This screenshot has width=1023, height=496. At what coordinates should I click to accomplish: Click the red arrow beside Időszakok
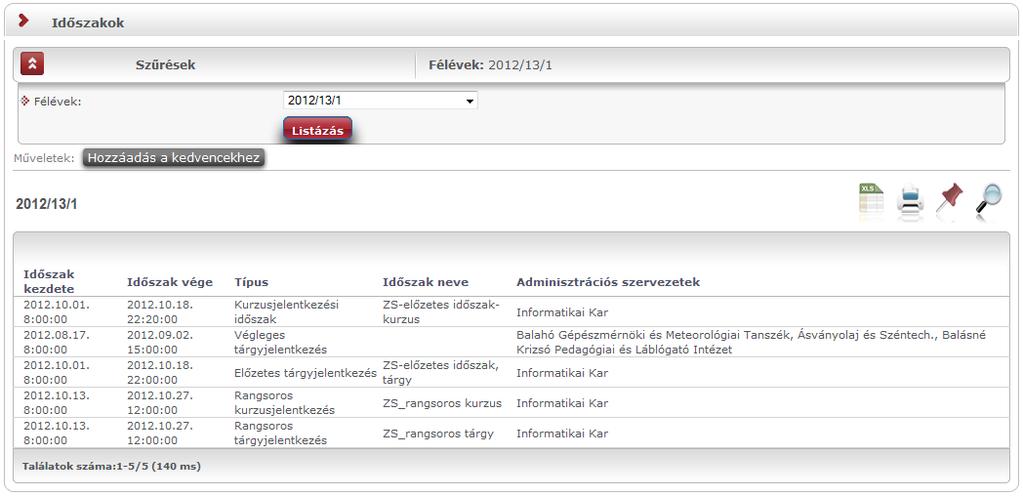[24, 20]
